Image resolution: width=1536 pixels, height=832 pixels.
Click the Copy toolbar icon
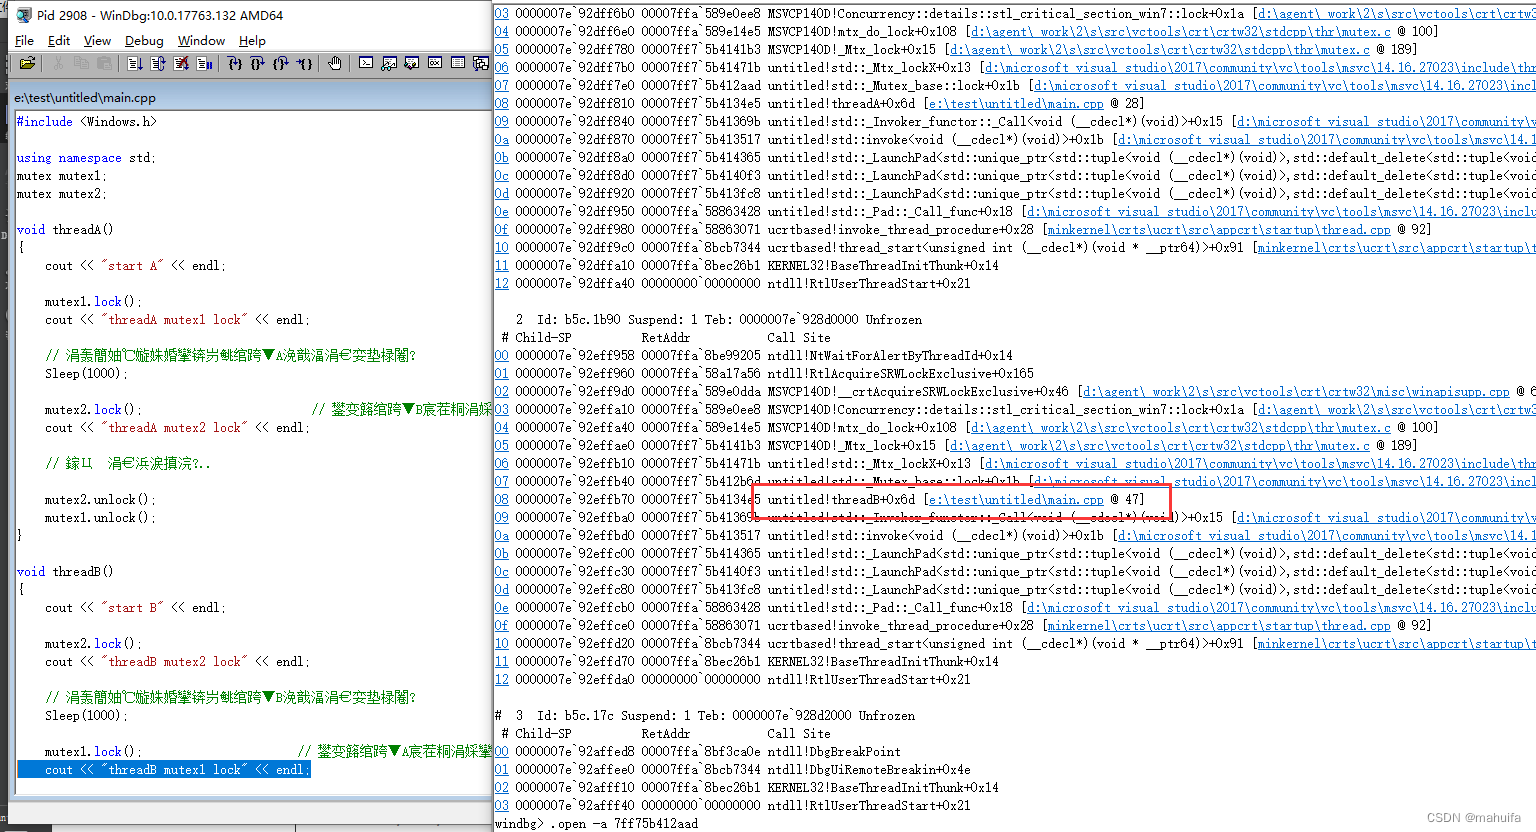coord(81,63)
